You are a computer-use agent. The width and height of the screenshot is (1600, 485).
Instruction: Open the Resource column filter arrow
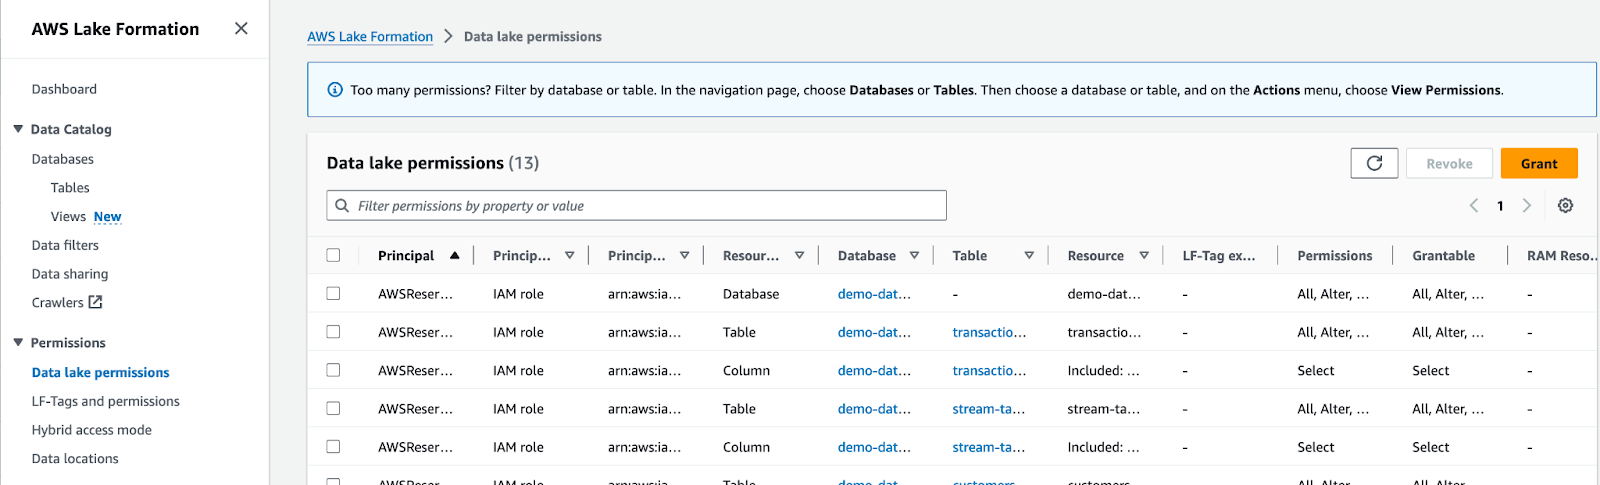1144,255
